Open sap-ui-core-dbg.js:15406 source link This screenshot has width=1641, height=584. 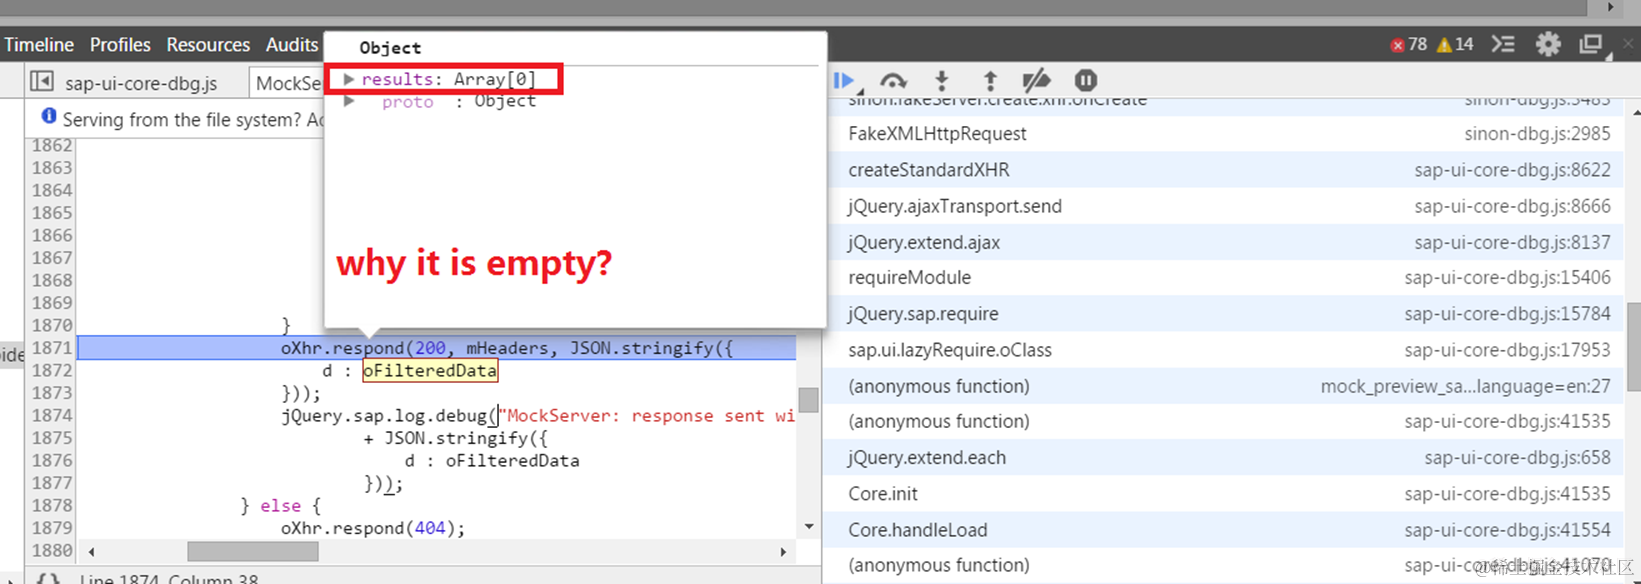click(x=1507, y=278)
